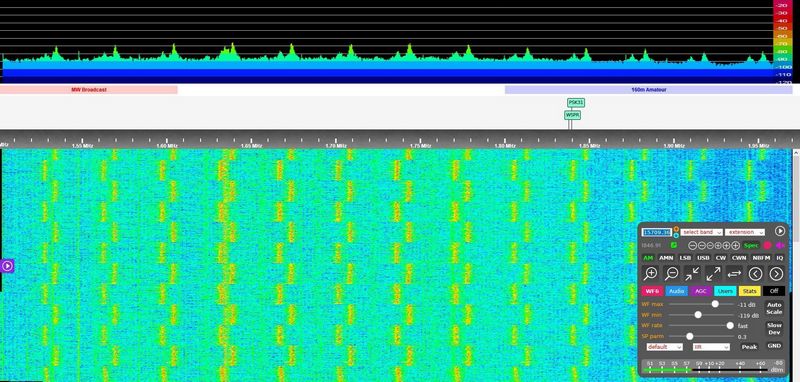Step frequency up with the rightmost plus circle
The height and width of the screenshot is (382, 800).
coord(735,246)
